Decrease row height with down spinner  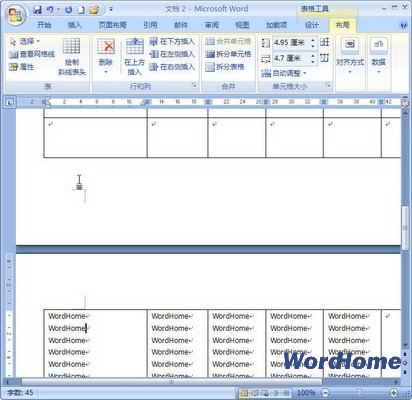point(313,45)
